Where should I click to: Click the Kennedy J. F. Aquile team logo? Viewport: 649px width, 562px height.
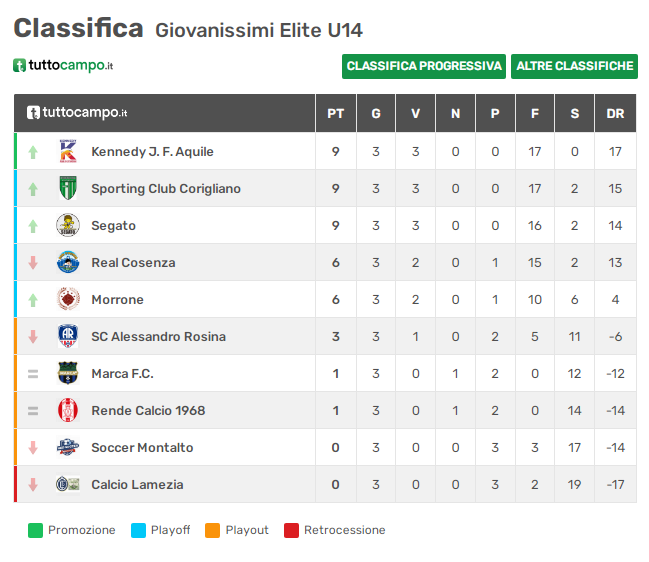(x=68, y=151)
